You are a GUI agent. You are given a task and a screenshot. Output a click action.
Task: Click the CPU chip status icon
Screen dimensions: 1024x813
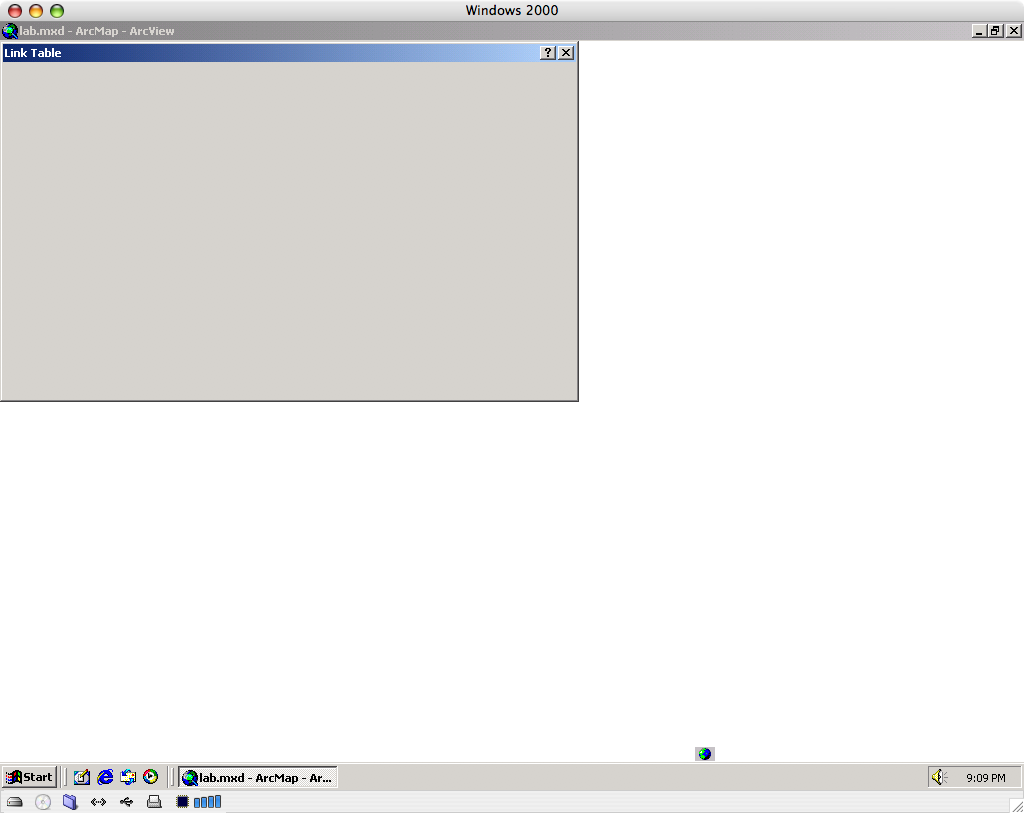click(182, 802)
